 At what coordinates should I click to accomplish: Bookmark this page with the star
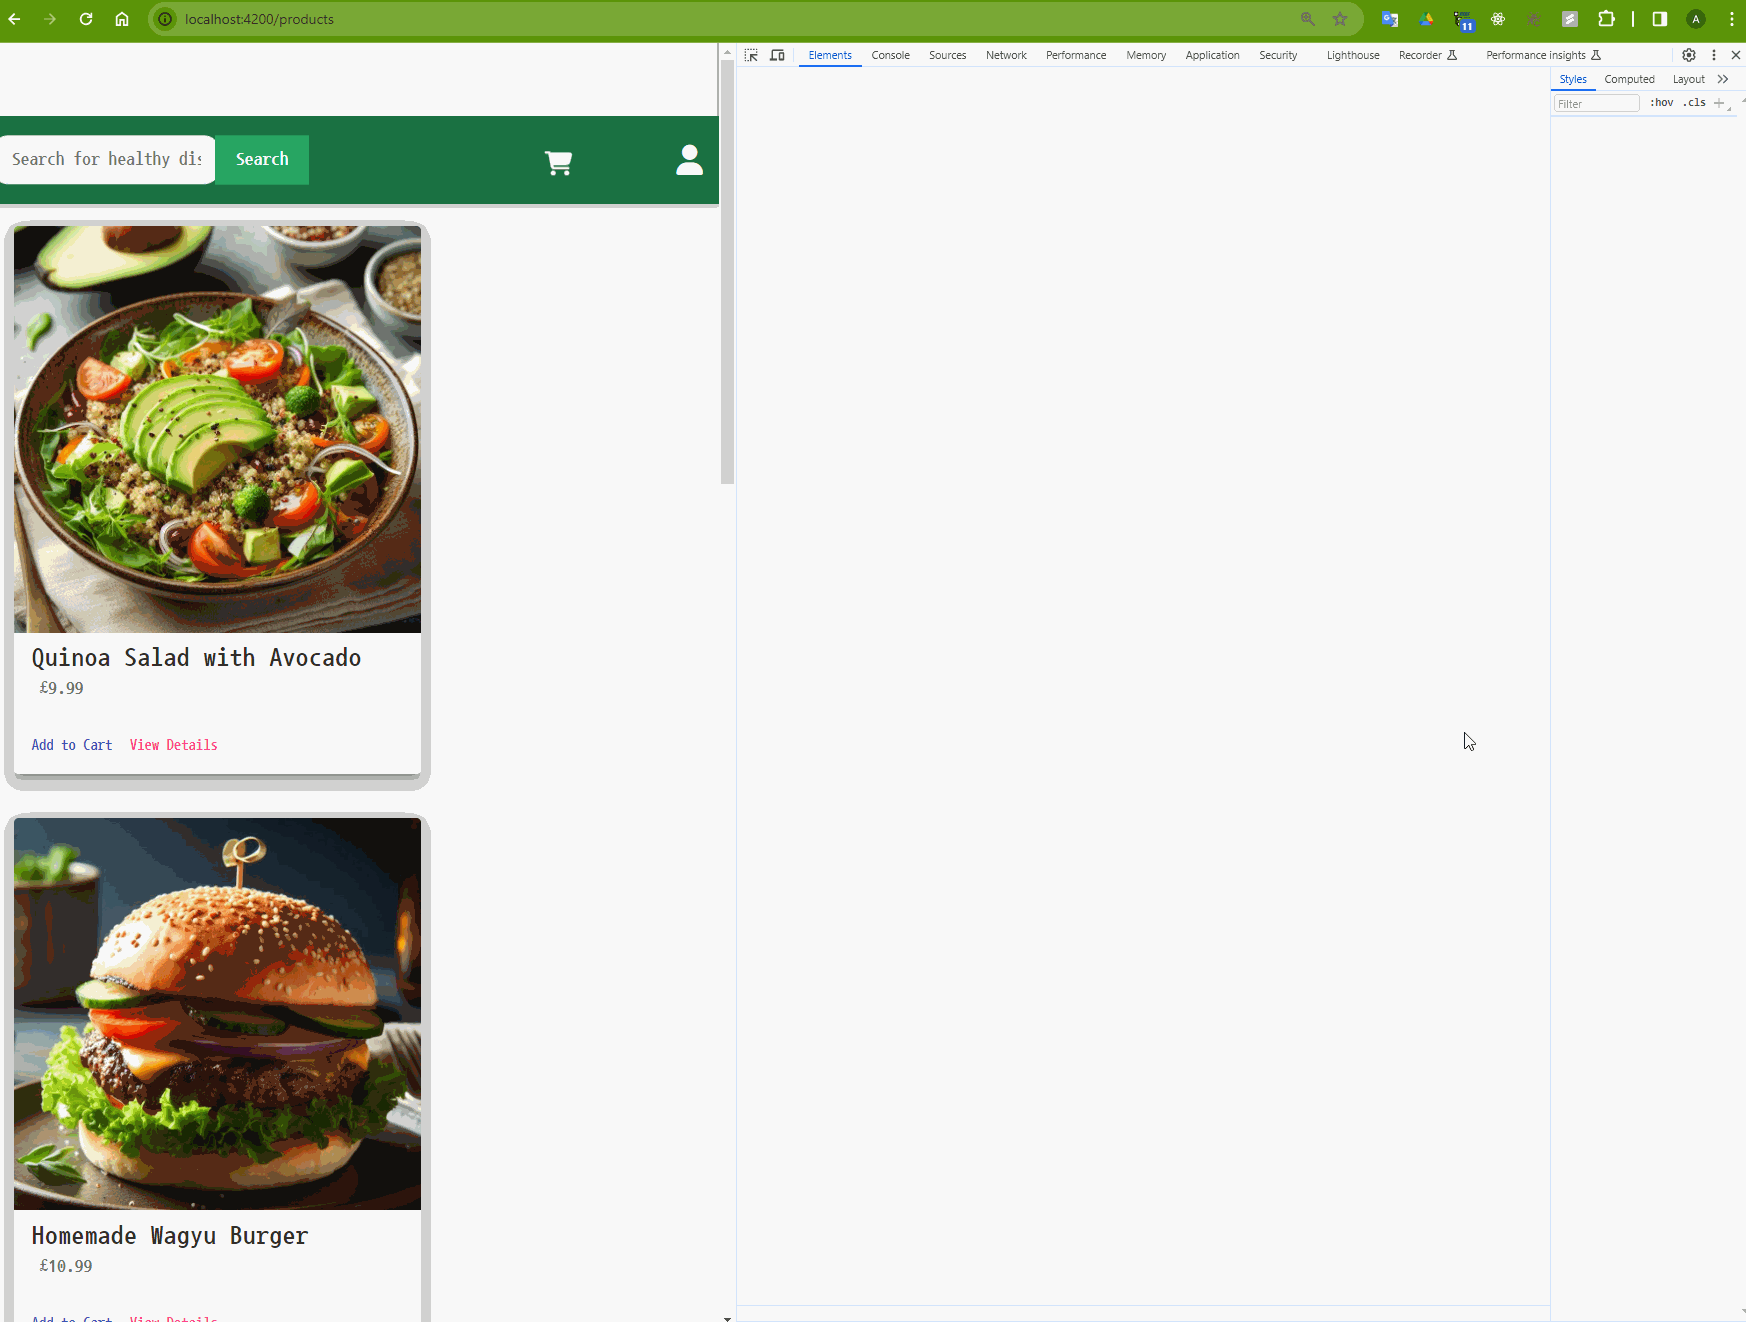pos(1340,19)
